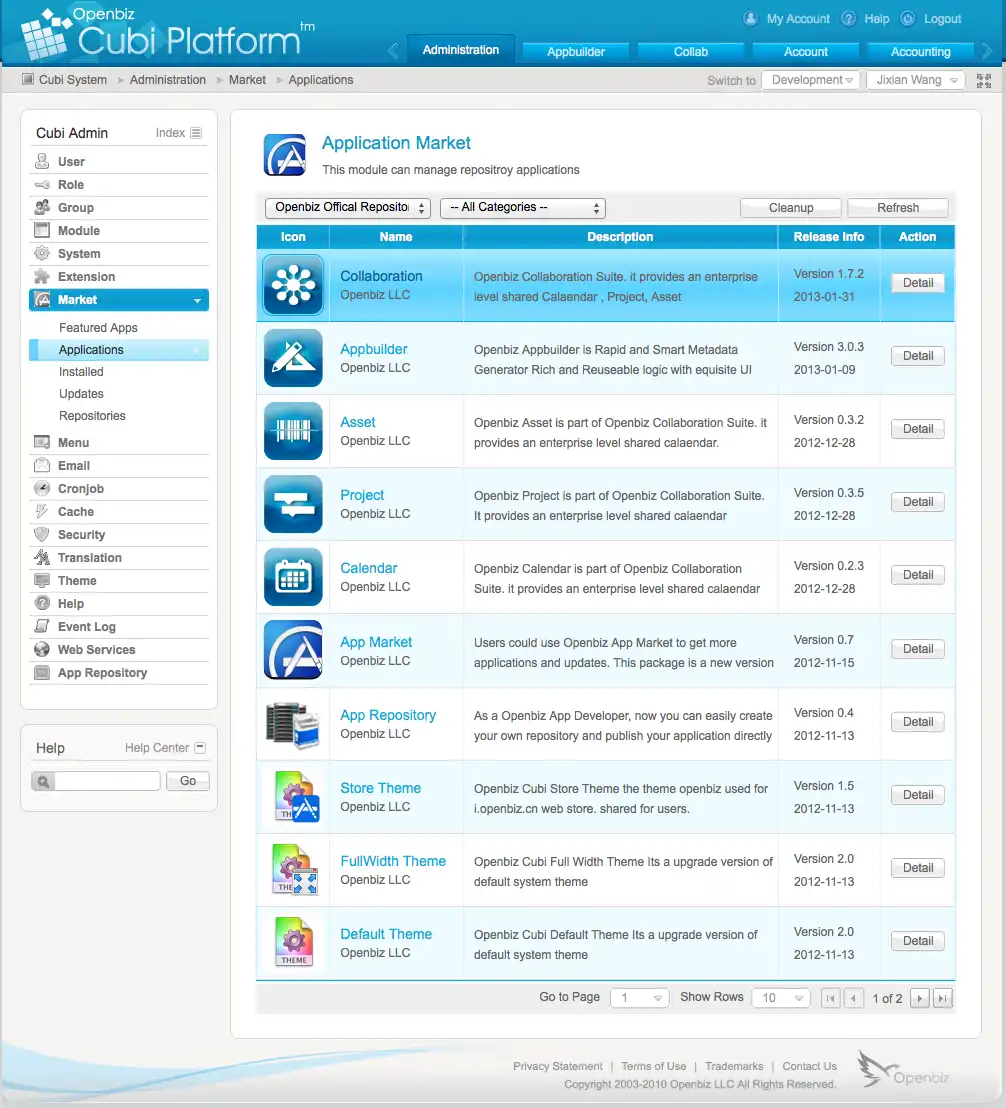The image size is (1006, 1108).
Task: Open the Jixian Wang user dropdown
Action: click(916, 80)
